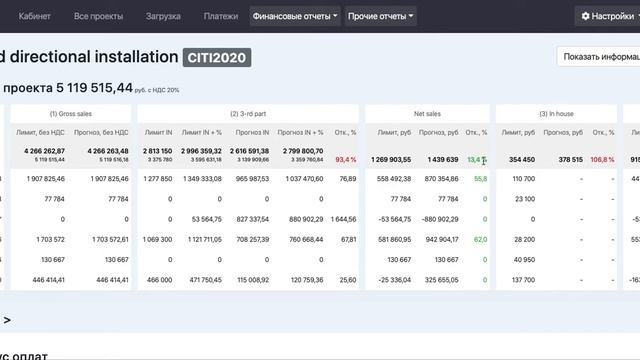
Task: Click green deviation value 55,8
Action: click(480, 179)
